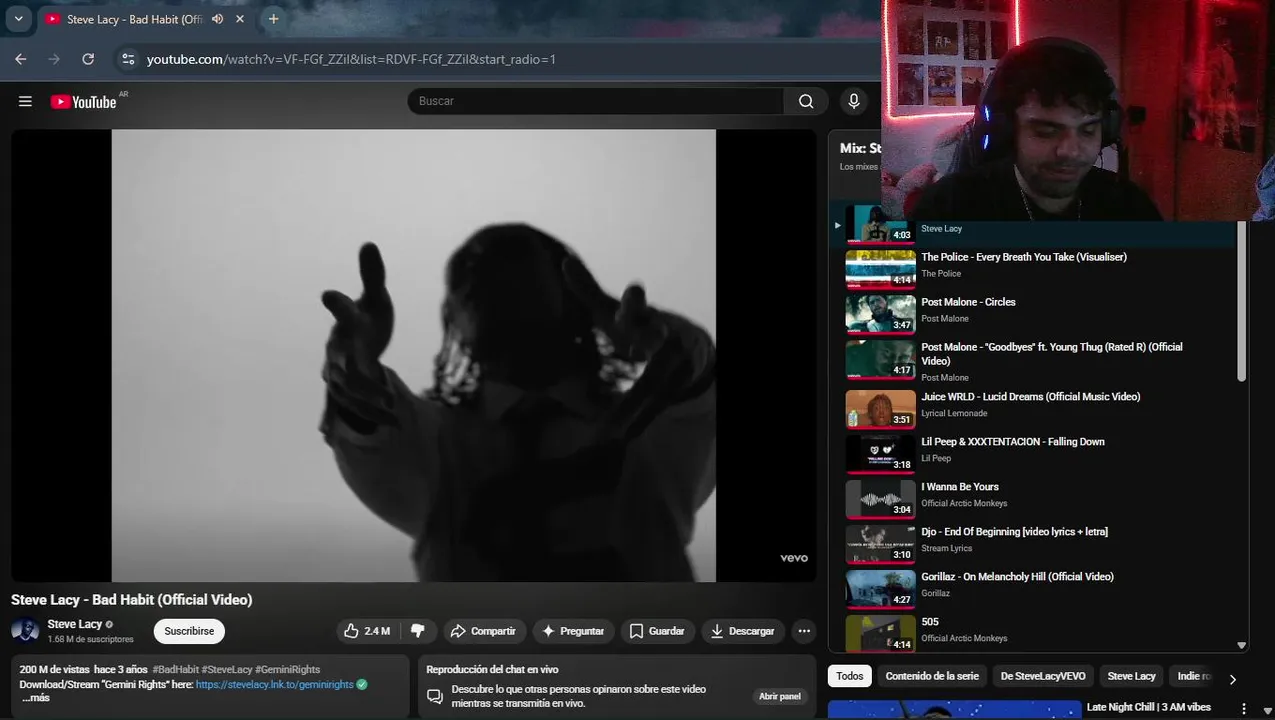The image size is (1275, 720).
Task: Open options for Late Night Chill video
Action: click(1244, 709)
